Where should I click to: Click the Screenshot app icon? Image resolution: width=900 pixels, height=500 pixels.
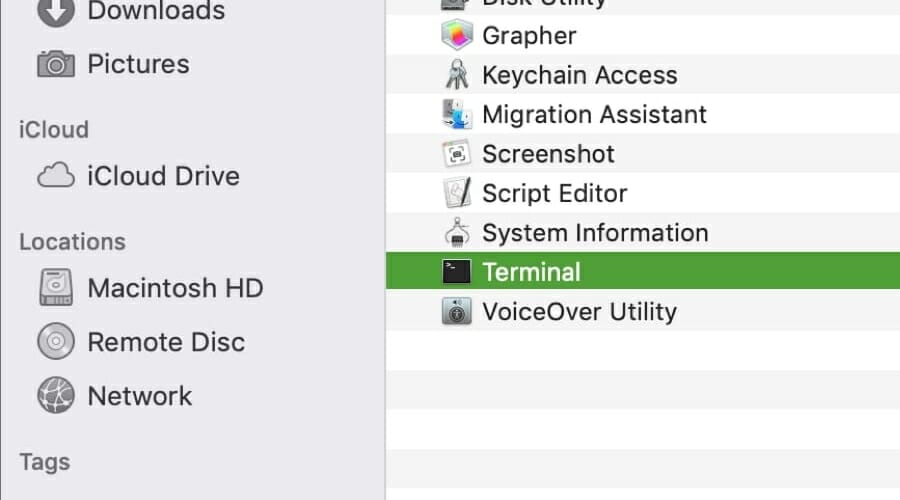coord(457,154)
